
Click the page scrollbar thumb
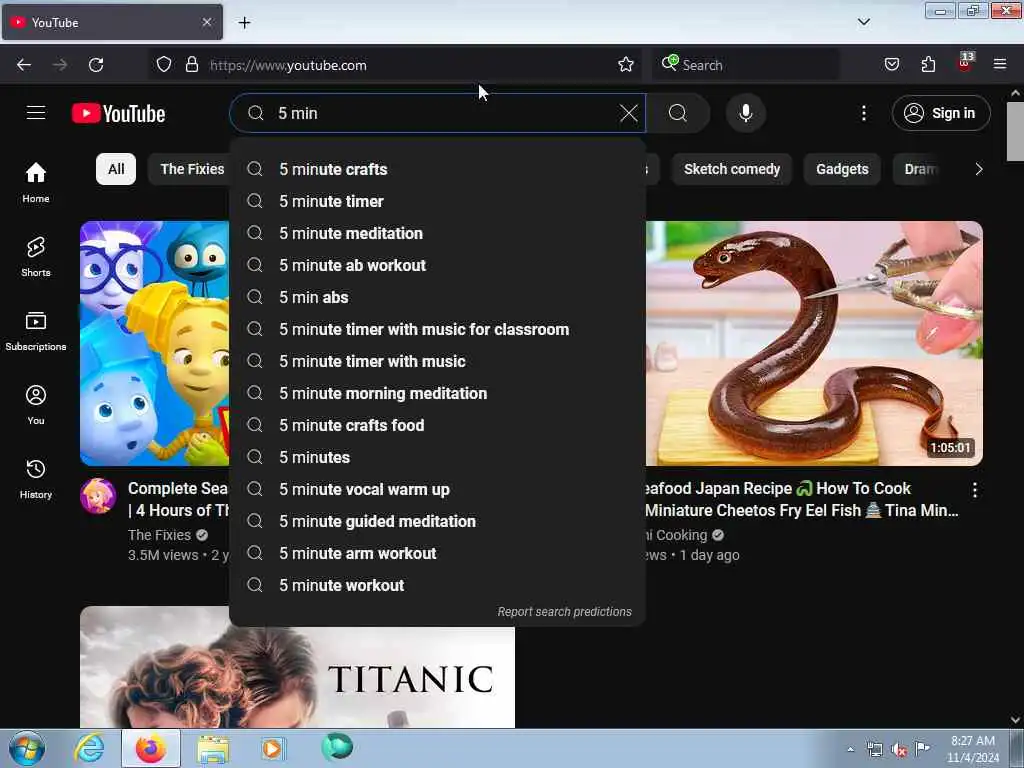(x=1015, y=131)
